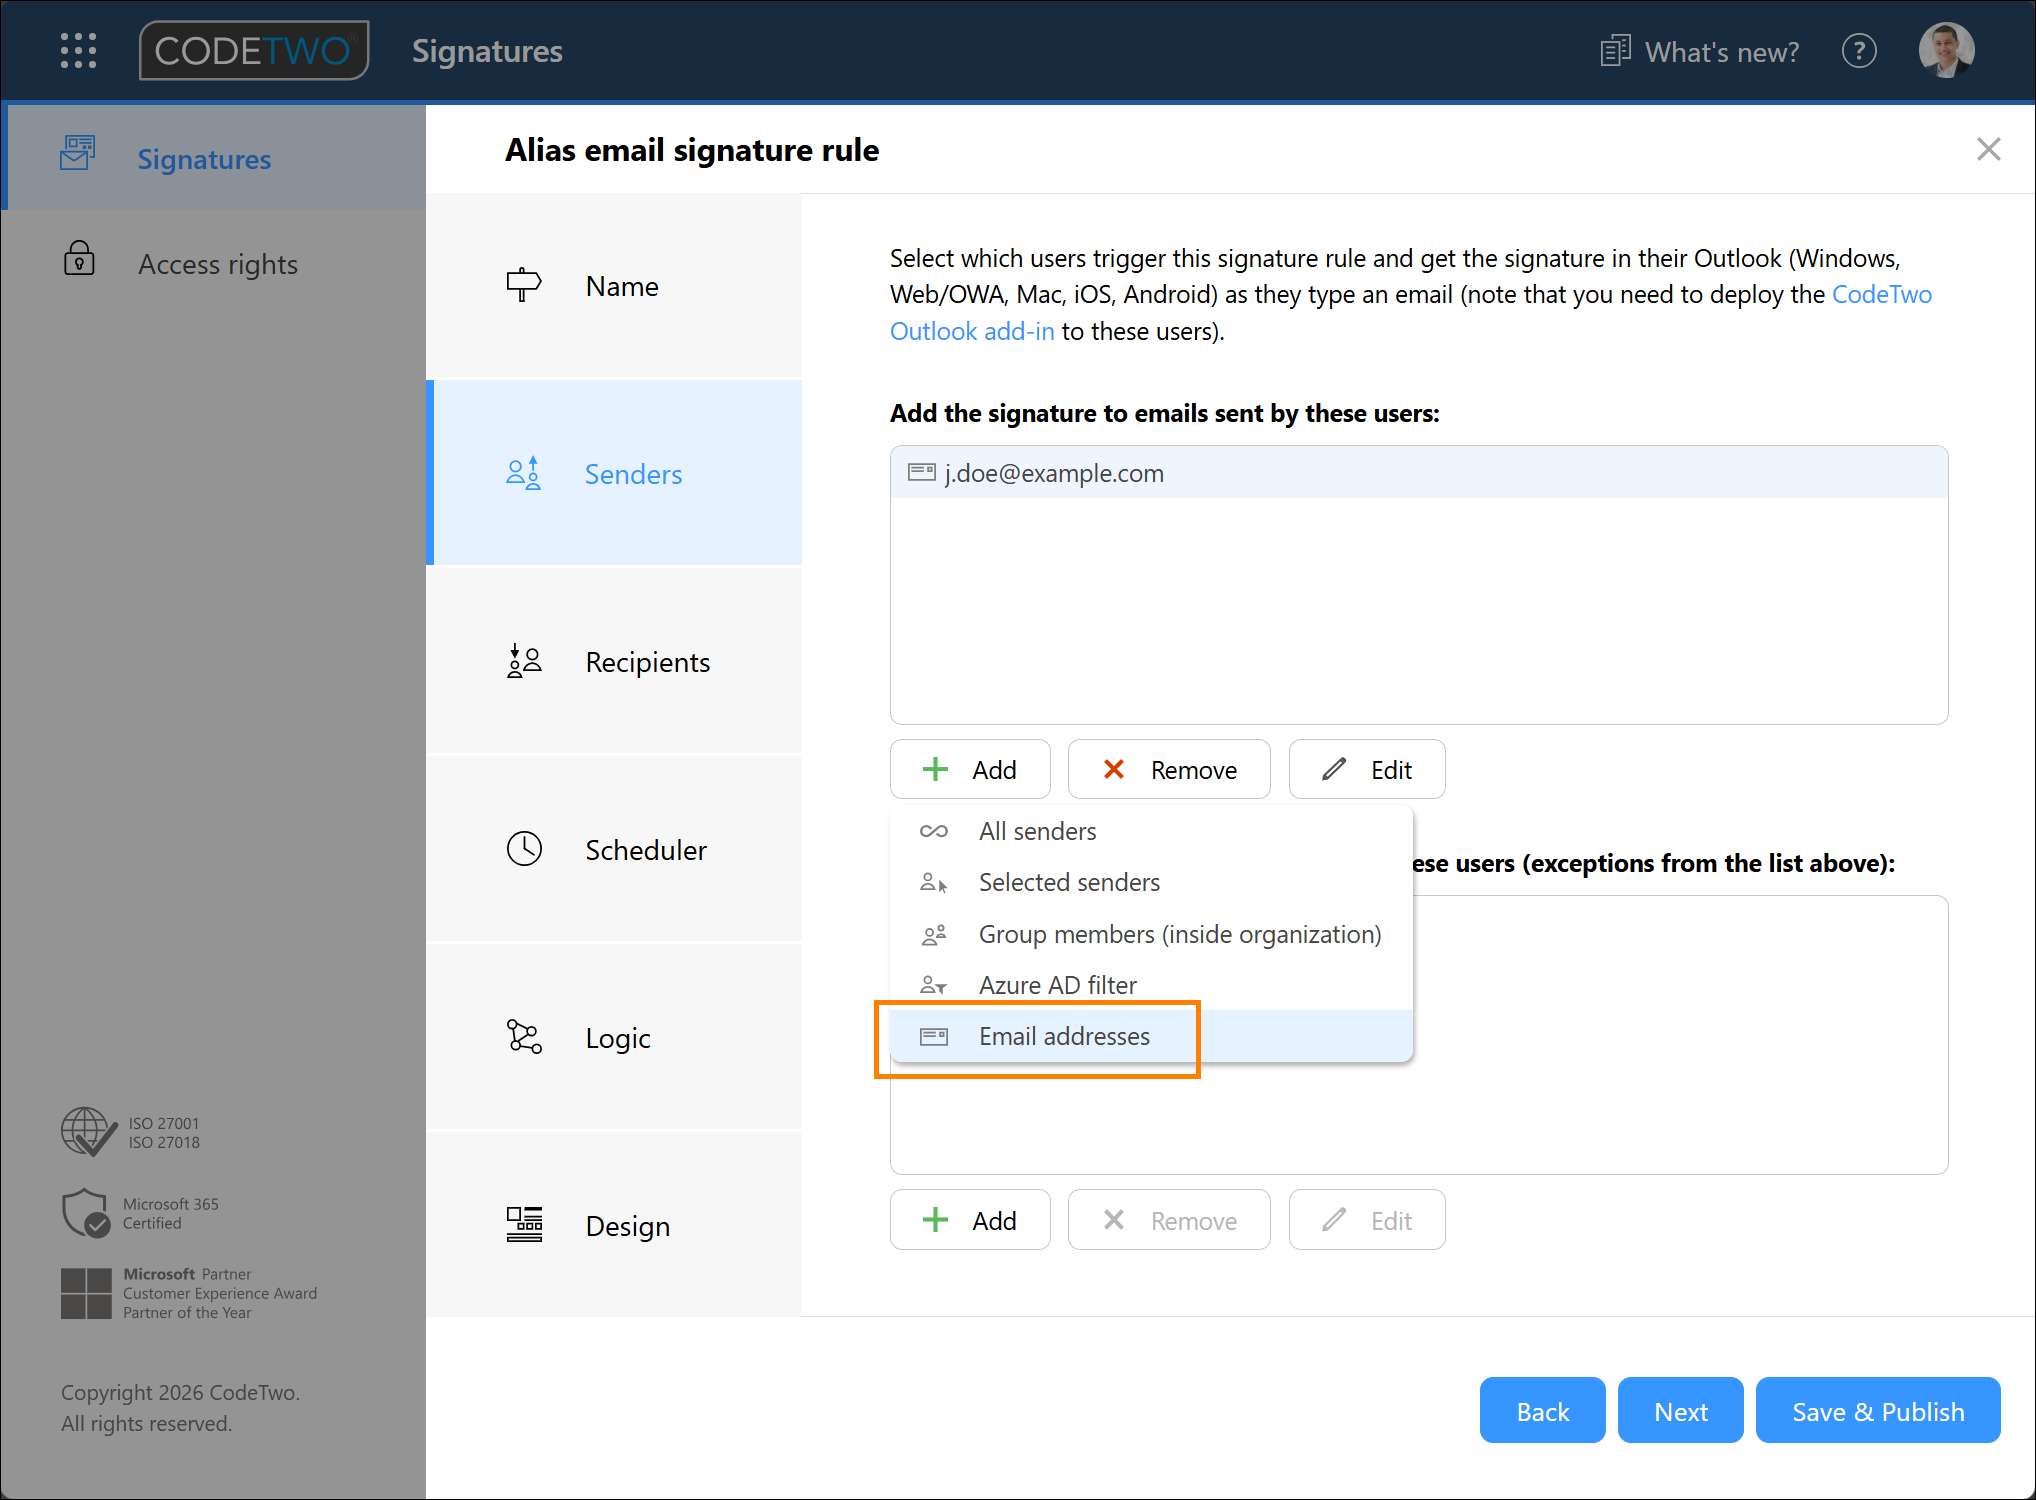Click the Azure AD filter funnel icon
The image size is (2036, 1500).
(x=934, y=985)
